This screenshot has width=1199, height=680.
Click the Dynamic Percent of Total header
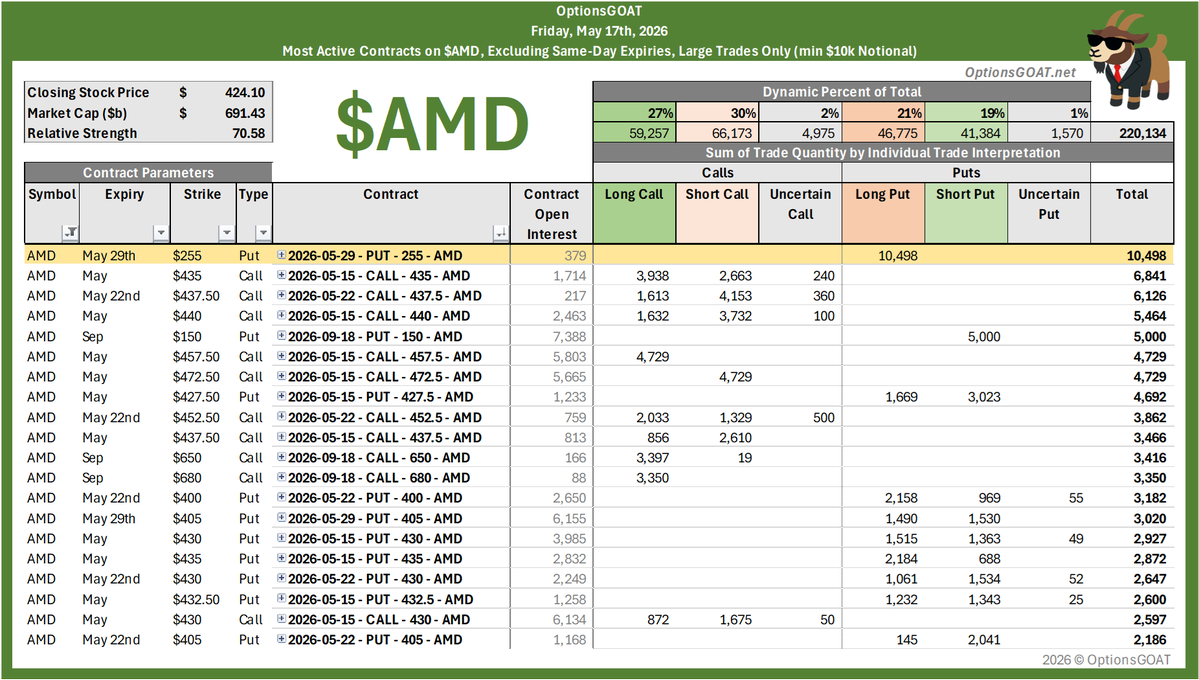click(841, 92)
